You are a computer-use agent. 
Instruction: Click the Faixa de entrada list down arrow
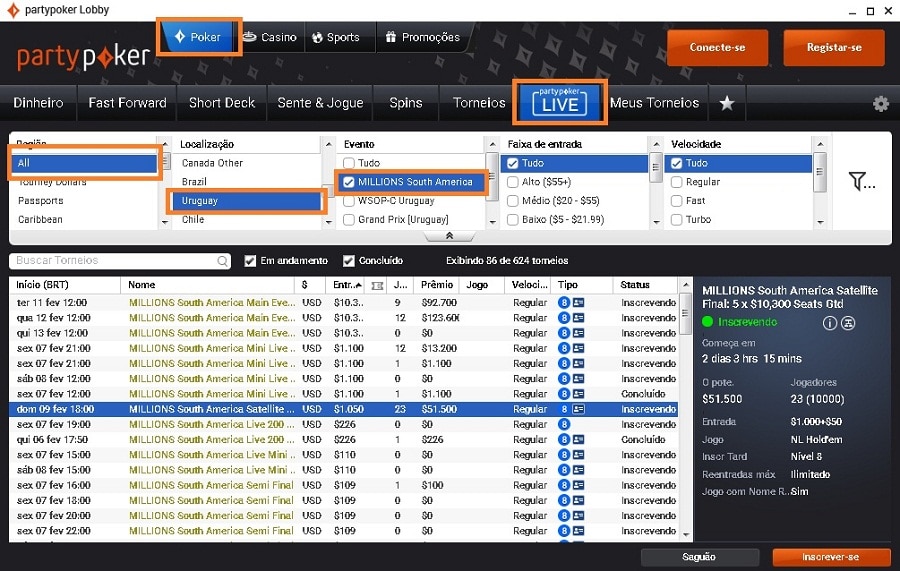(656, 222)
